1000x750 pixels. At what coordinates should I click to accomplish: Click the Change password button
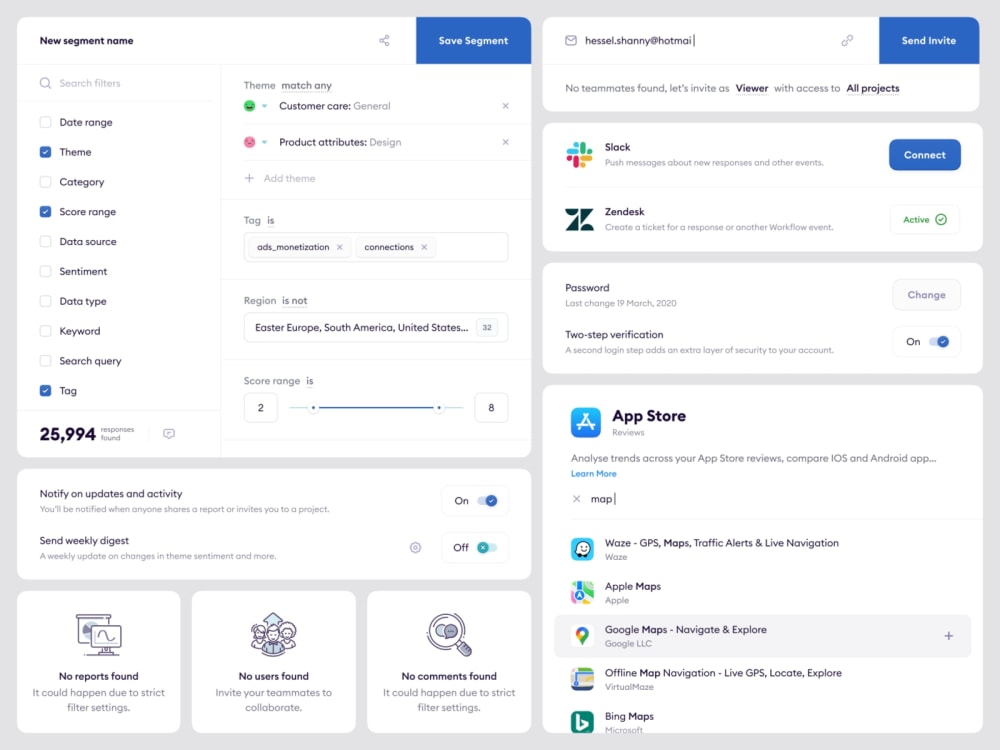click(926, 295)
